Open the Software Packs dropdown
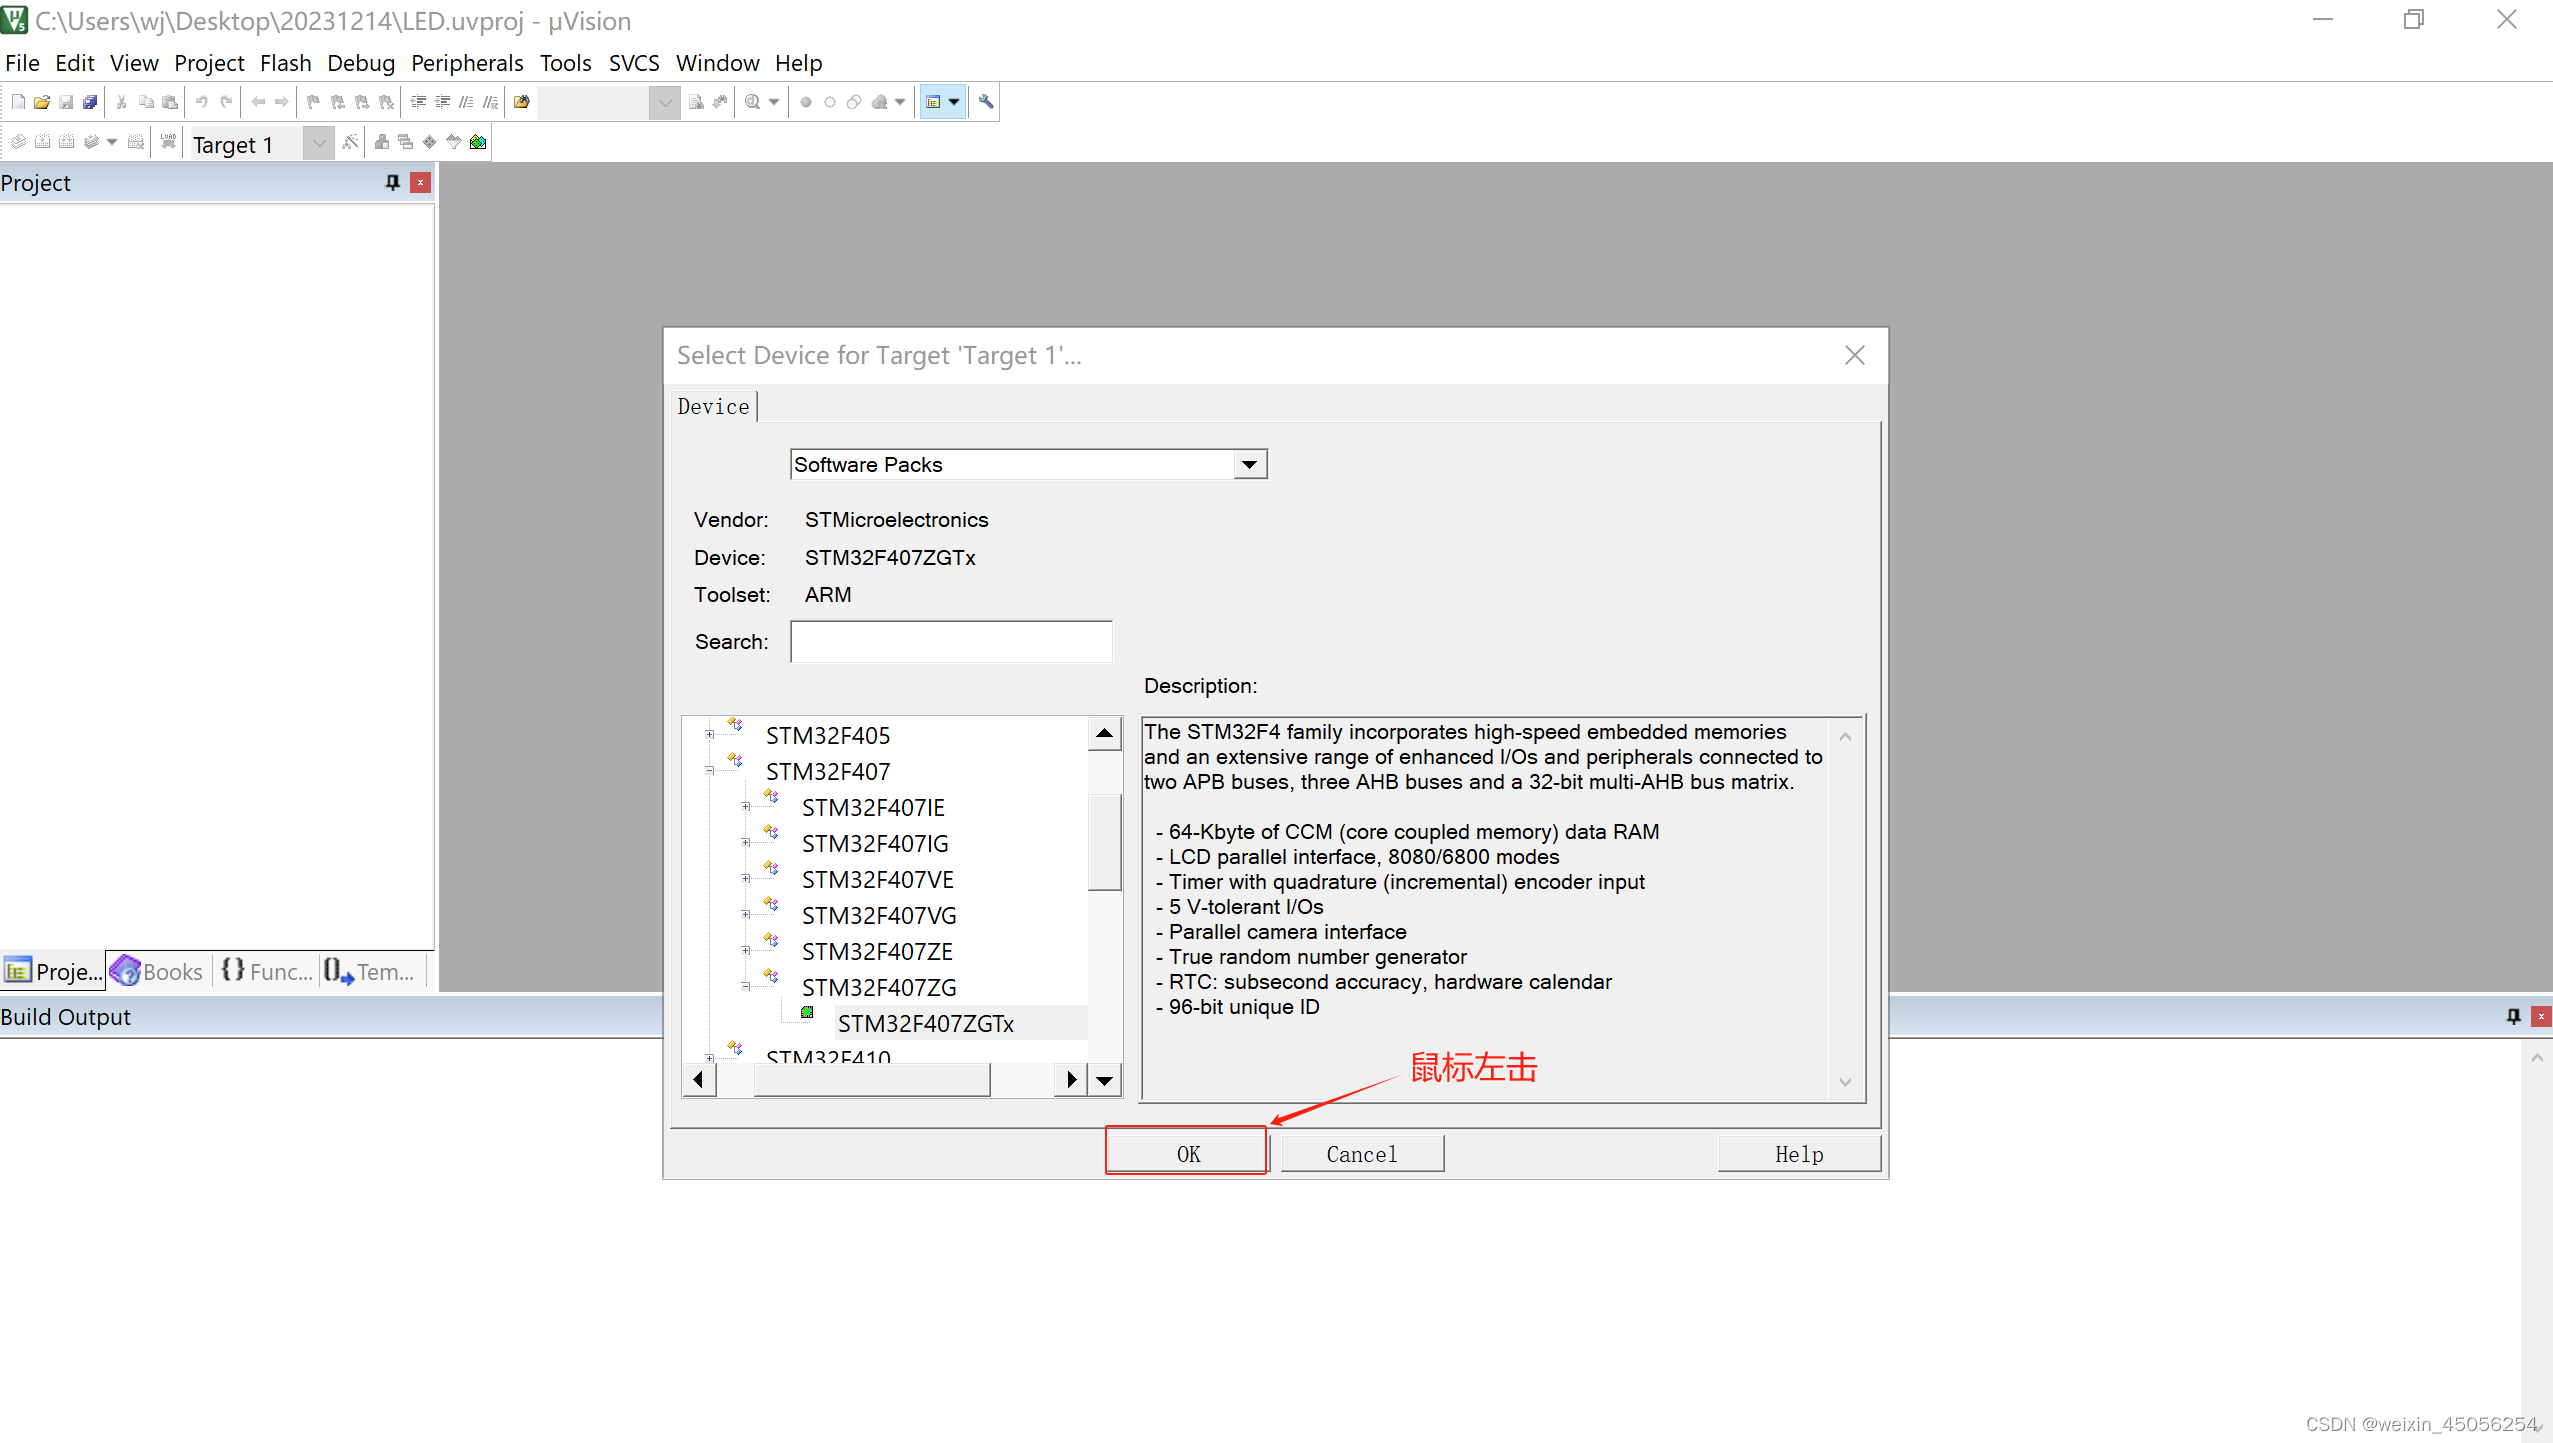Screen dimensions: 2553x1443 [1250, 463]
